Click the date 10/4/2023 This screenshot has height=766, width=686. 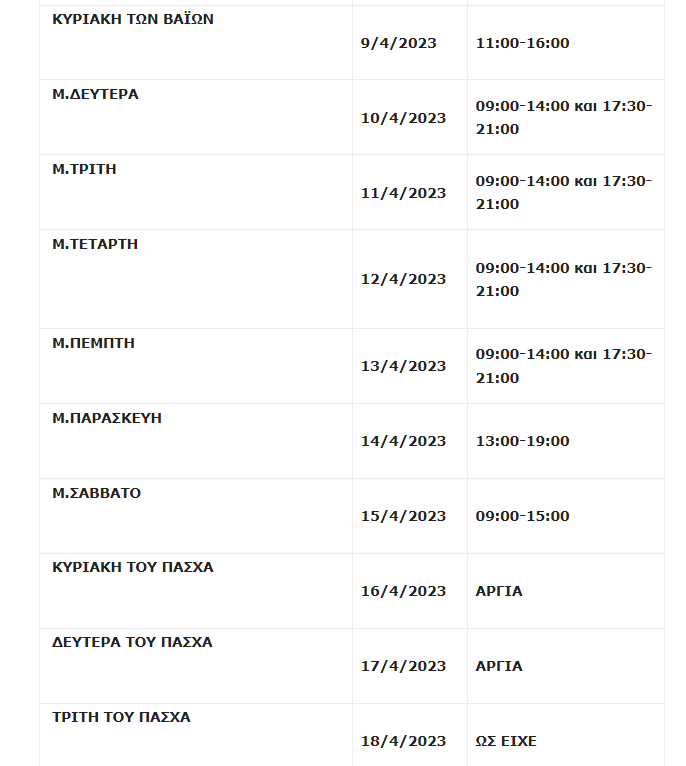tap(403, 118)
